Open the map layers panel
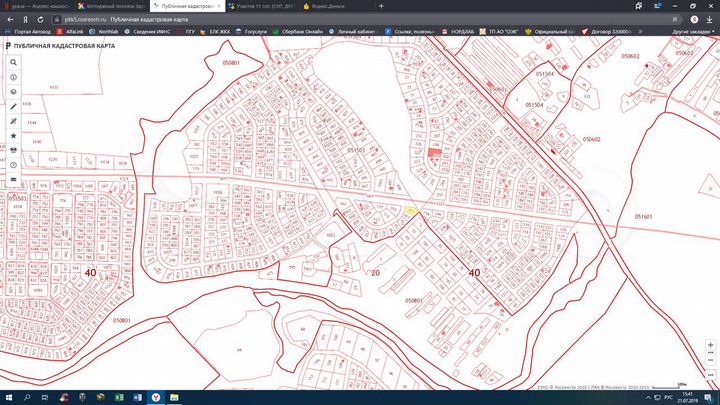The height and width of the screenshot is (405, 720). tap(13, 91)
